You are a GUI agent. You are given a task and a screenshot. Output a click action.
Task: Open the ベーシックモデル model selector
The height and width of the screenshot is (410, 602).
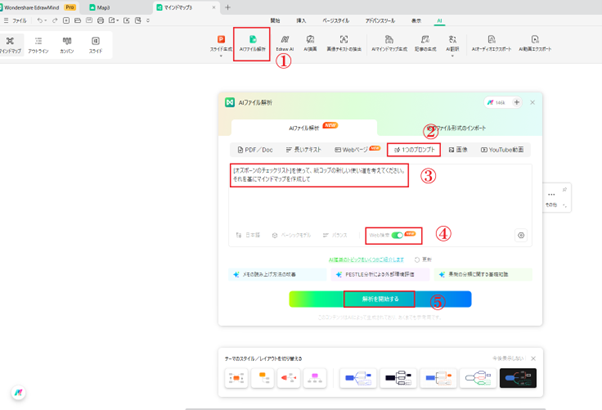(x=291, y=235)
